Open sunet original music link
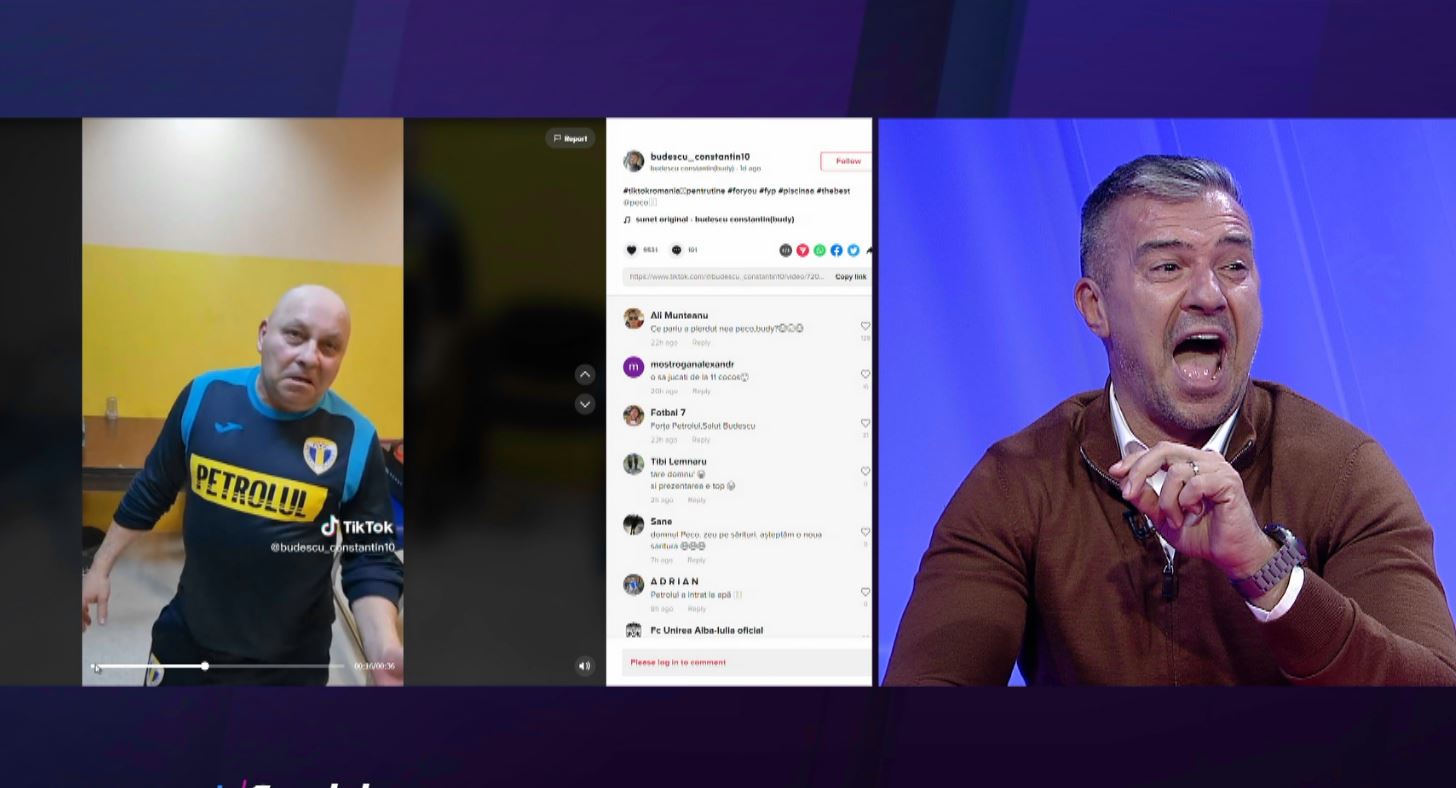This screenshot has height=788, width=1456. pyautogui.click(x=708, y=219)
